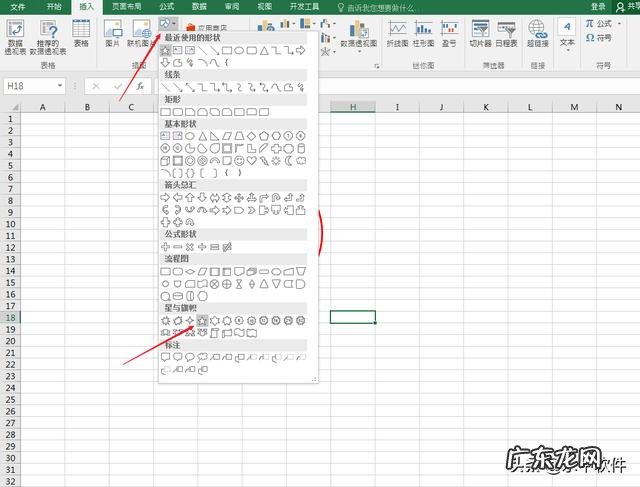Image resolution: width=640 pixels, height=487 pixels.
Task: Select the 5-point star in Stars and Banners
Action: [x=202, y=321]
